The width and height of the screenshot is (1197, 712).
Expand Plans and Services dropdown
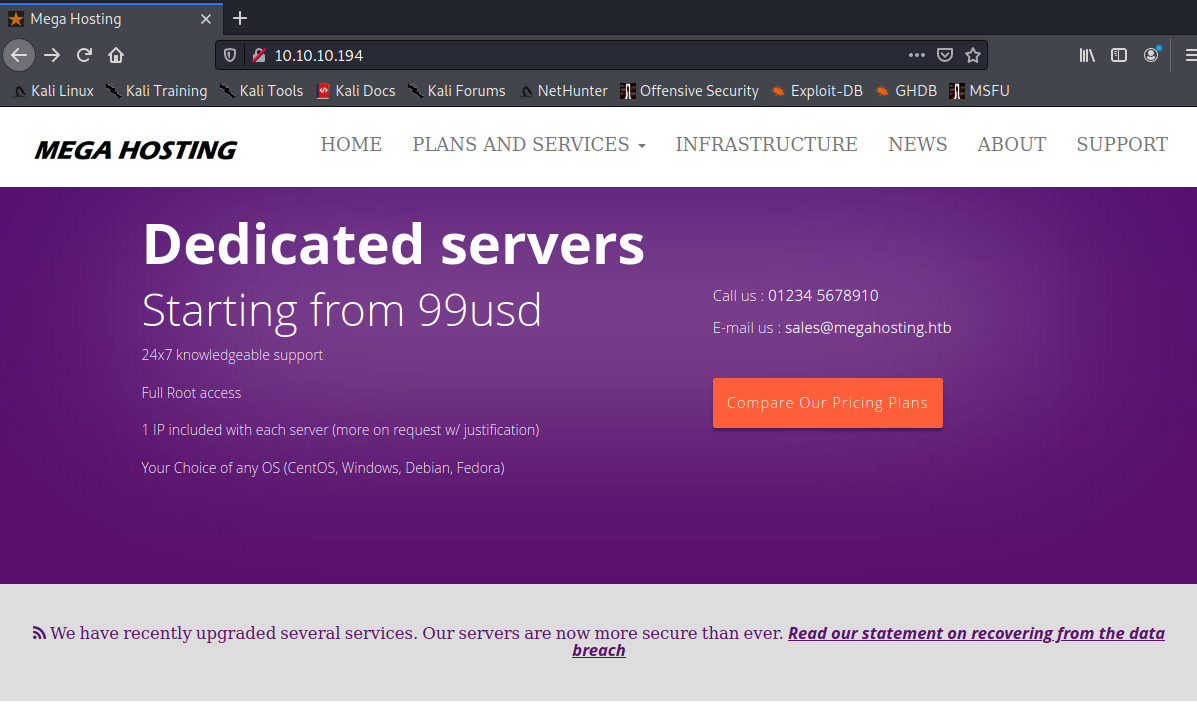(528, 145)
